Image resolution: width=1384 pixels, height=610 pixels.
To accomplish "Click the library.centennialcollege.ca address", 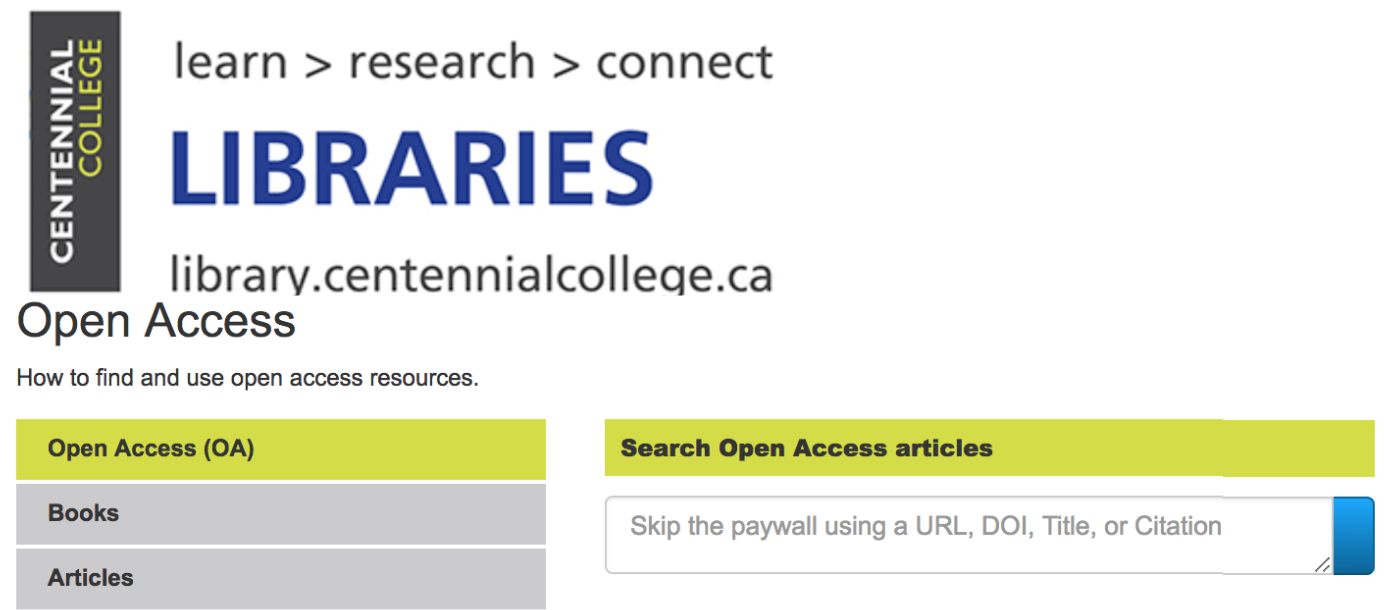I will coord(471,274).
